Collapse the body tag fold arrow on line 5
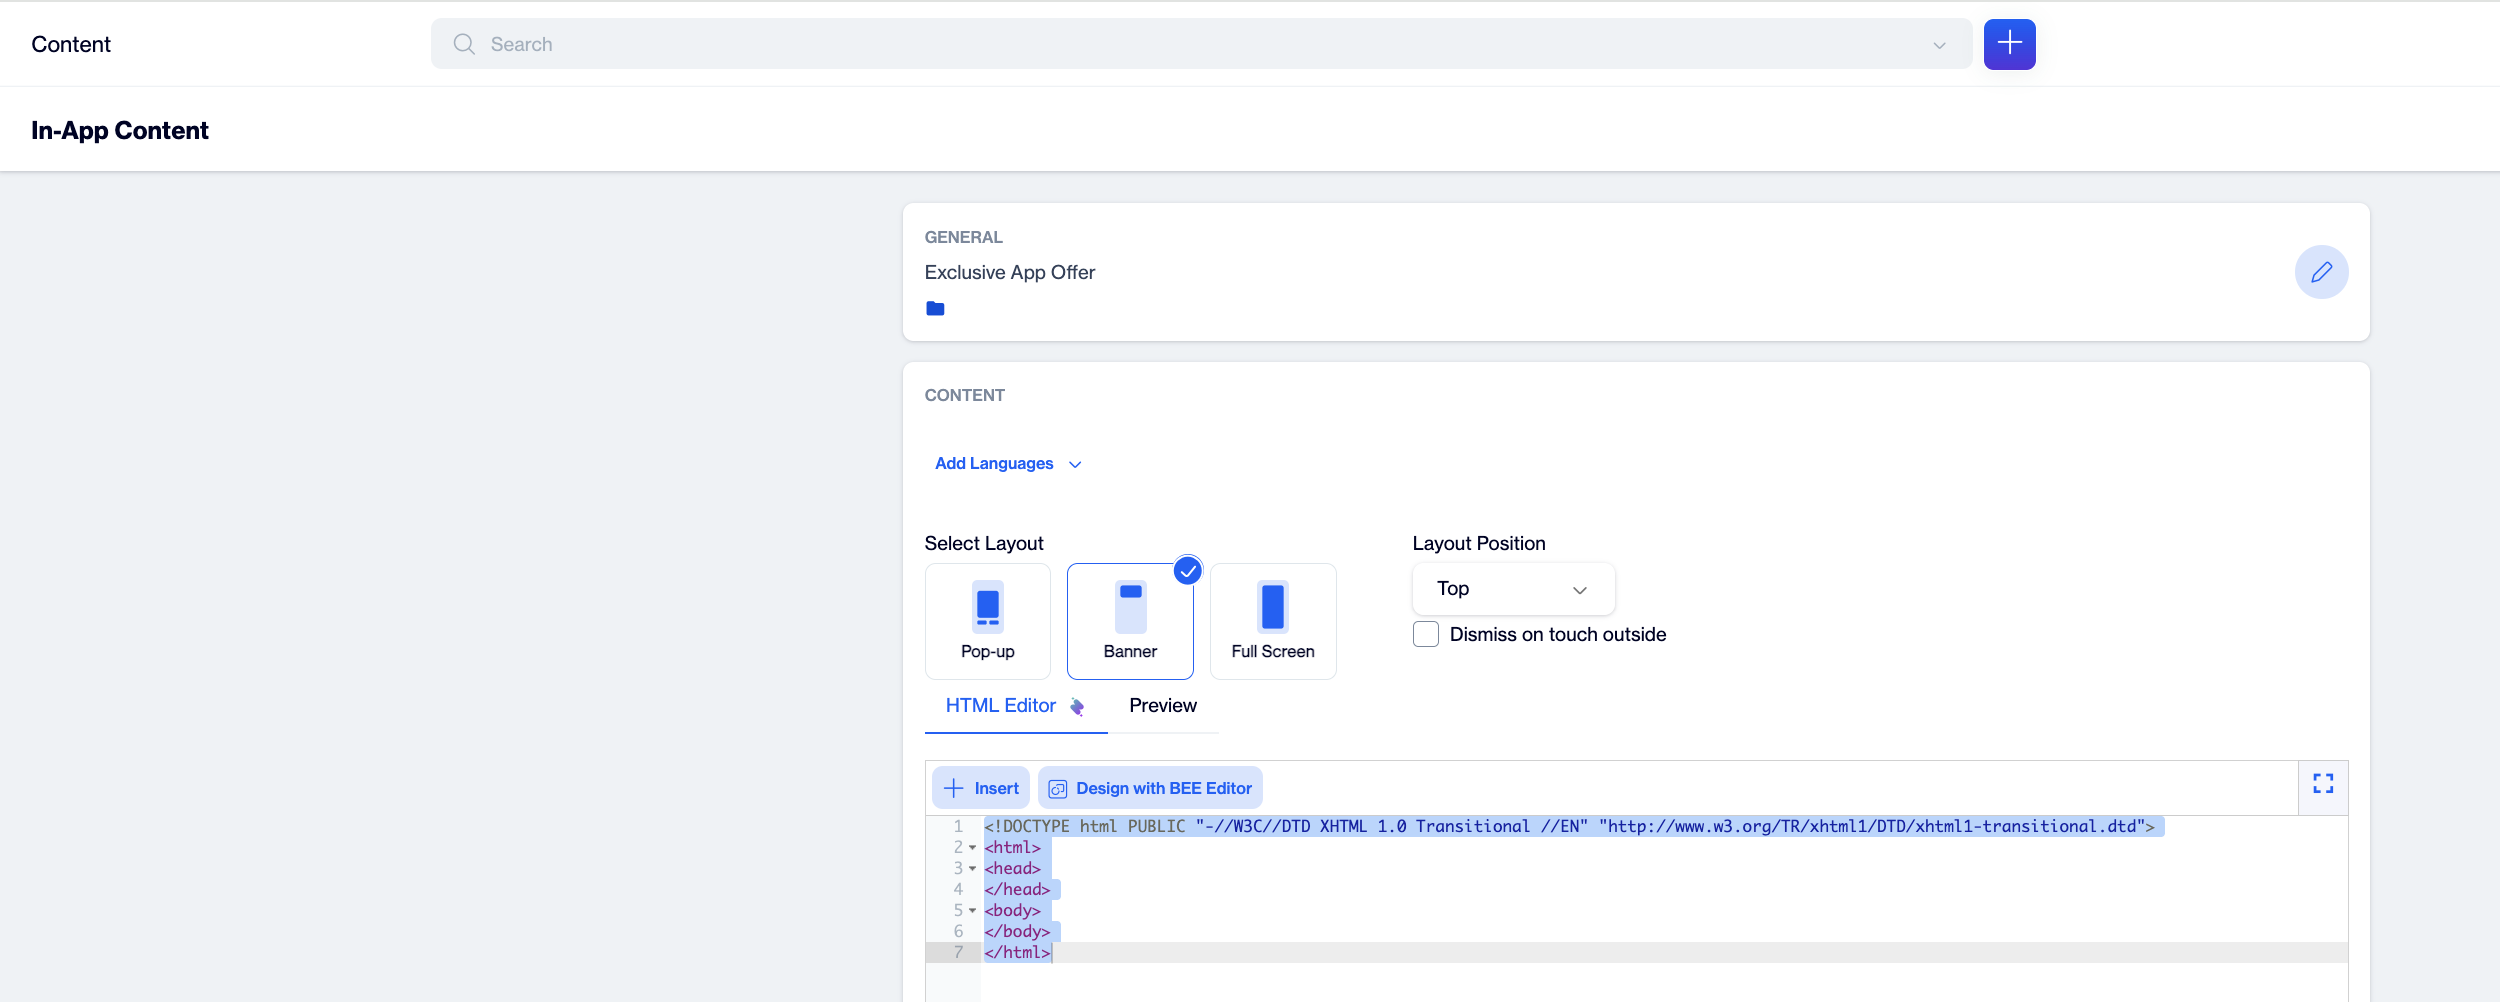Image resolution: width=2500 pixels, height=1002 pixels. (972, 911)
